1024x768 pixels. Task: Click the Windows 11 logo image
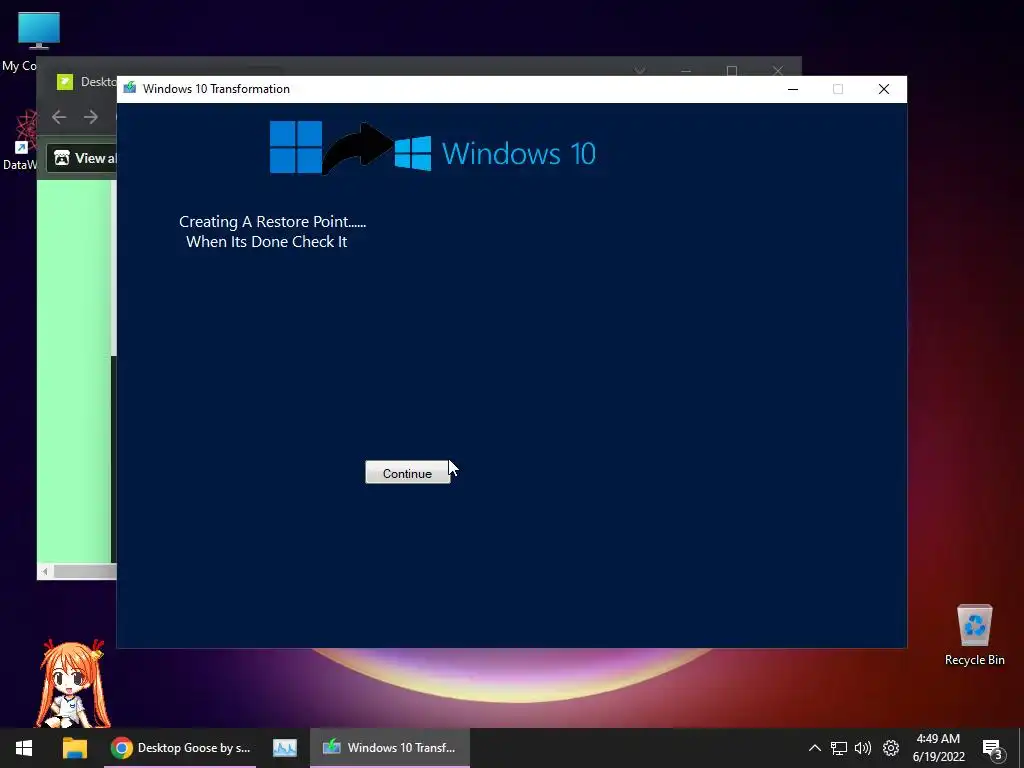tap(296, 147)
